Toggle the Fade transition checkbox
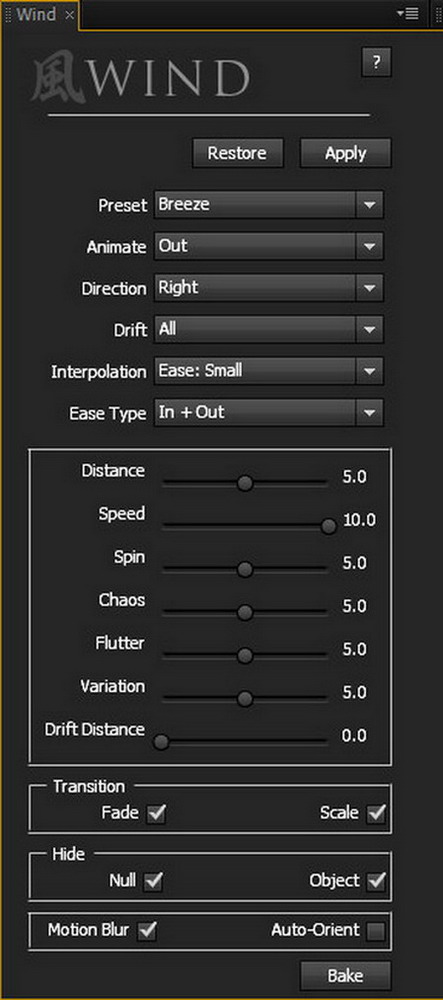The width and height of the screenshot is (443, 1000). pyautogui.click(x=156, y=814)
